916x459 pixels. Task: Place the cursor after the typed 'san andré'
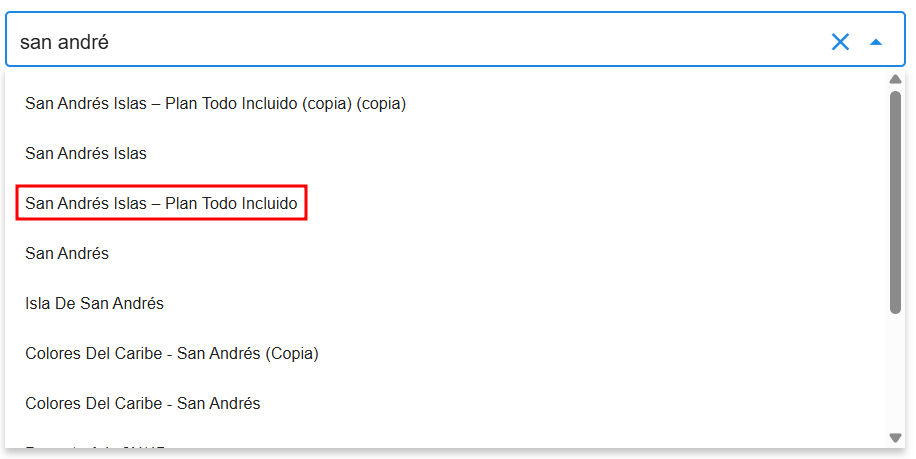click(110, 42)
